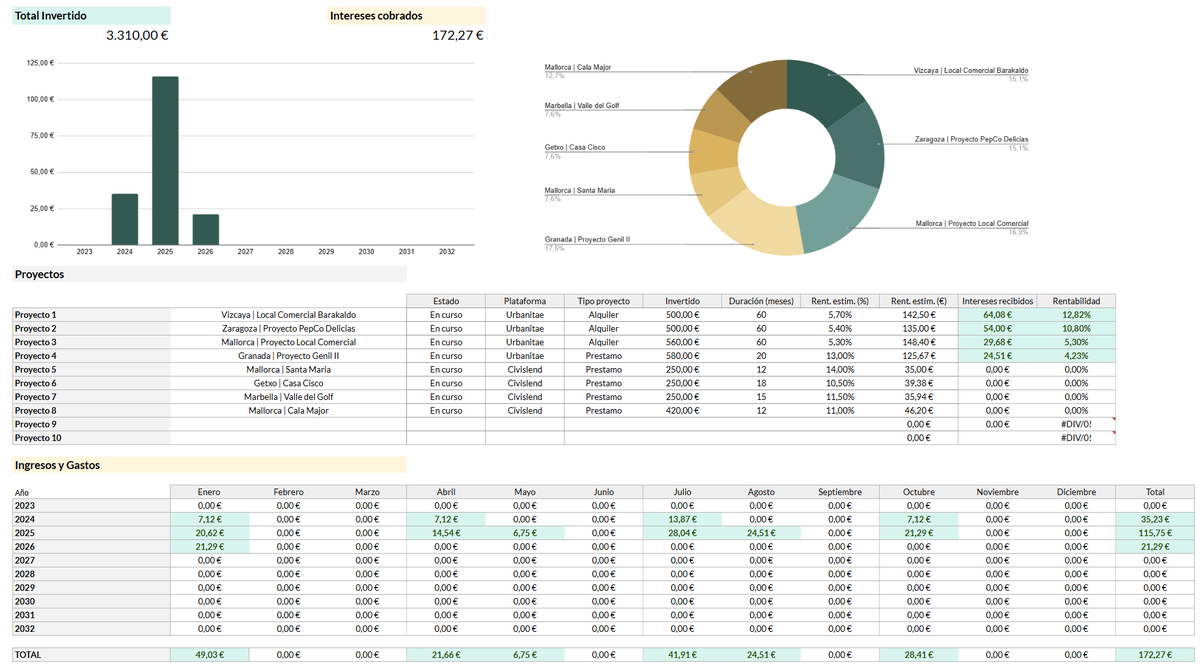Select the Intereses recibidos column header
This screenshot has width=1200, height=669.
997,301
